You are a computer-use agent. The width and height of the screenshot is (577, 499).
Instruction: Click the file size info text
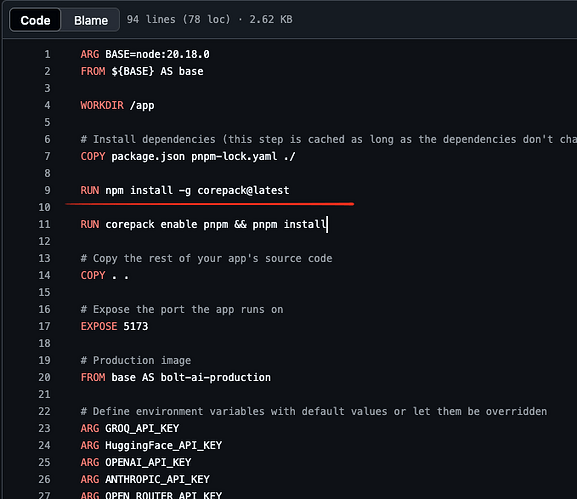pos(209,19)
